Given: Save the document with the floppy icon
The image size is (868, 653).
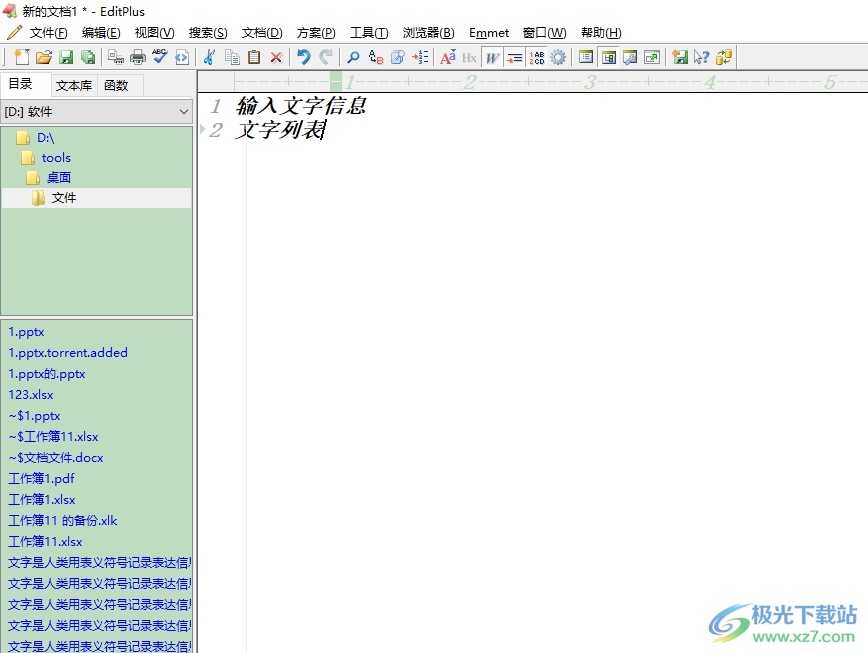Looking at the screenshot, I should [66, 58].
